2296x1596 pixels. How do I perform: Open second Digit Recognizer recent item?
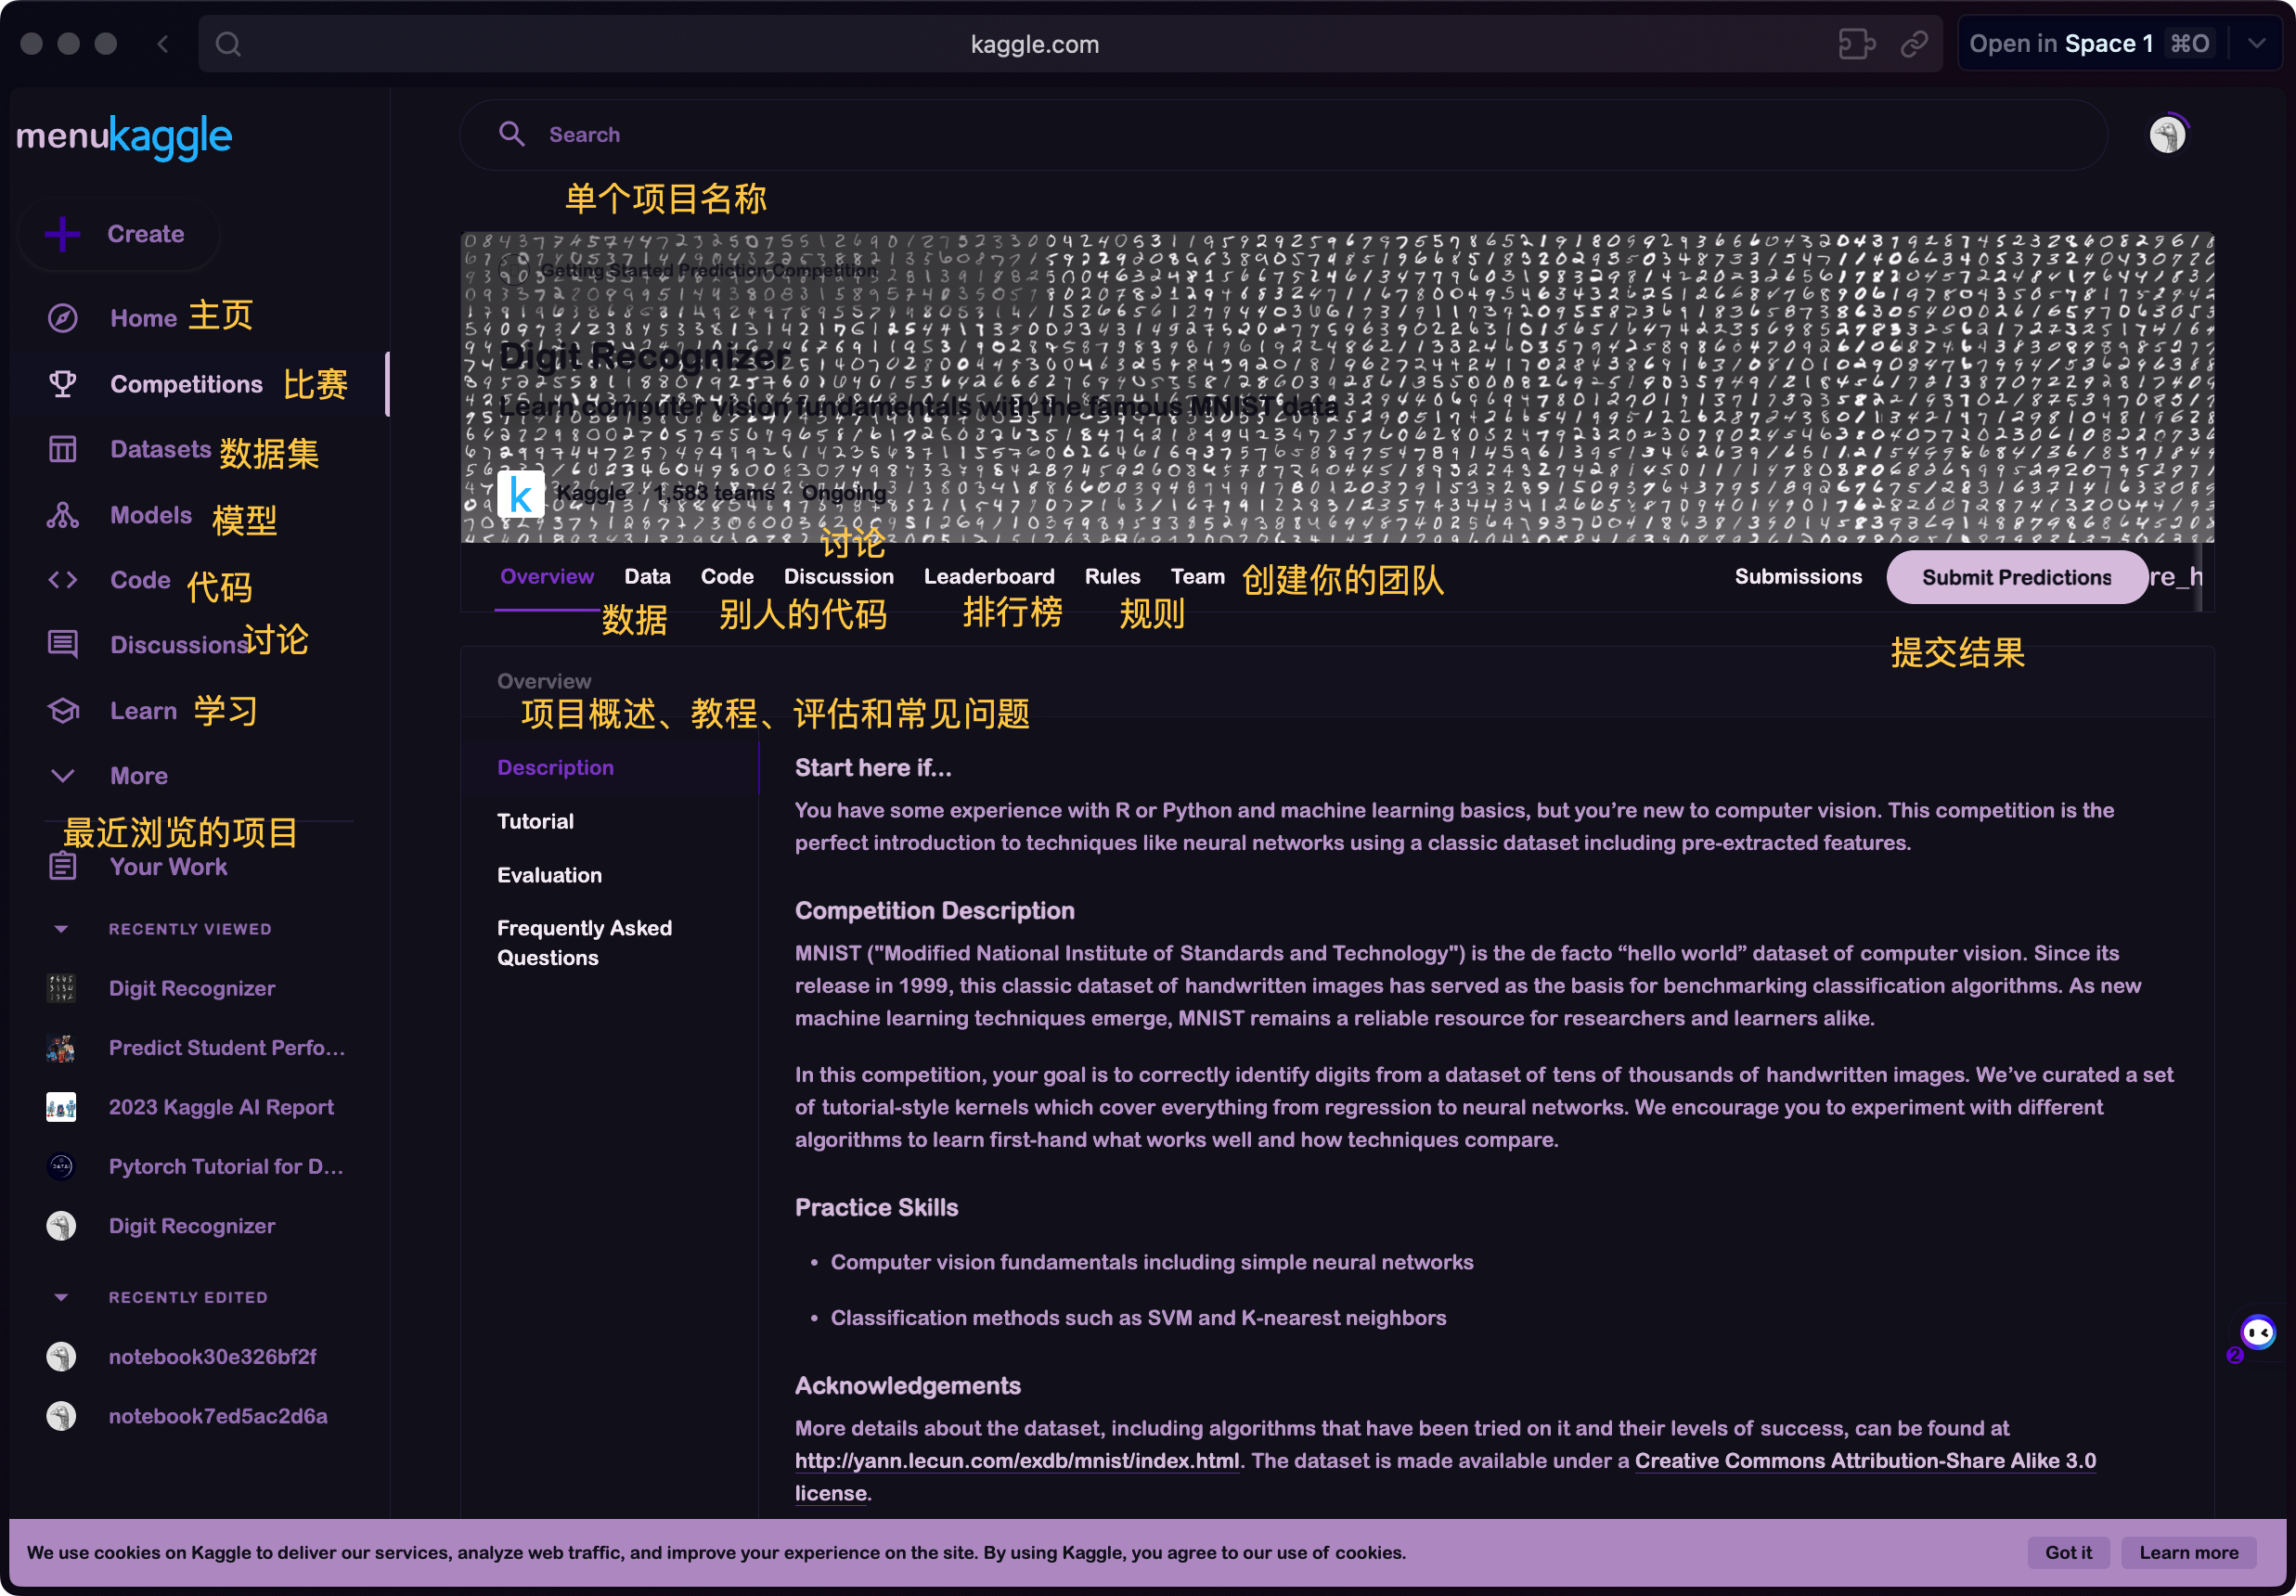(x=192, y=1226)
